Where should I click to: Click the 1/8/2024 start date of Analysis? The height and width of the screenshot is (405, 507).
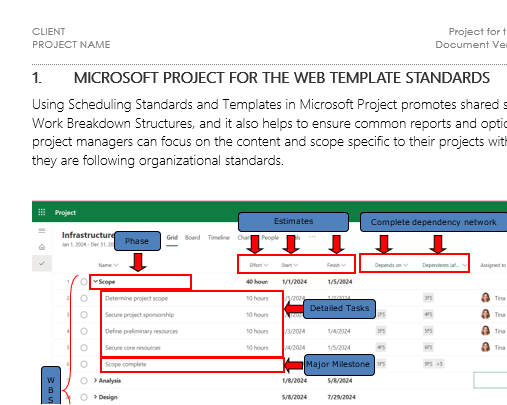point(294,381)
